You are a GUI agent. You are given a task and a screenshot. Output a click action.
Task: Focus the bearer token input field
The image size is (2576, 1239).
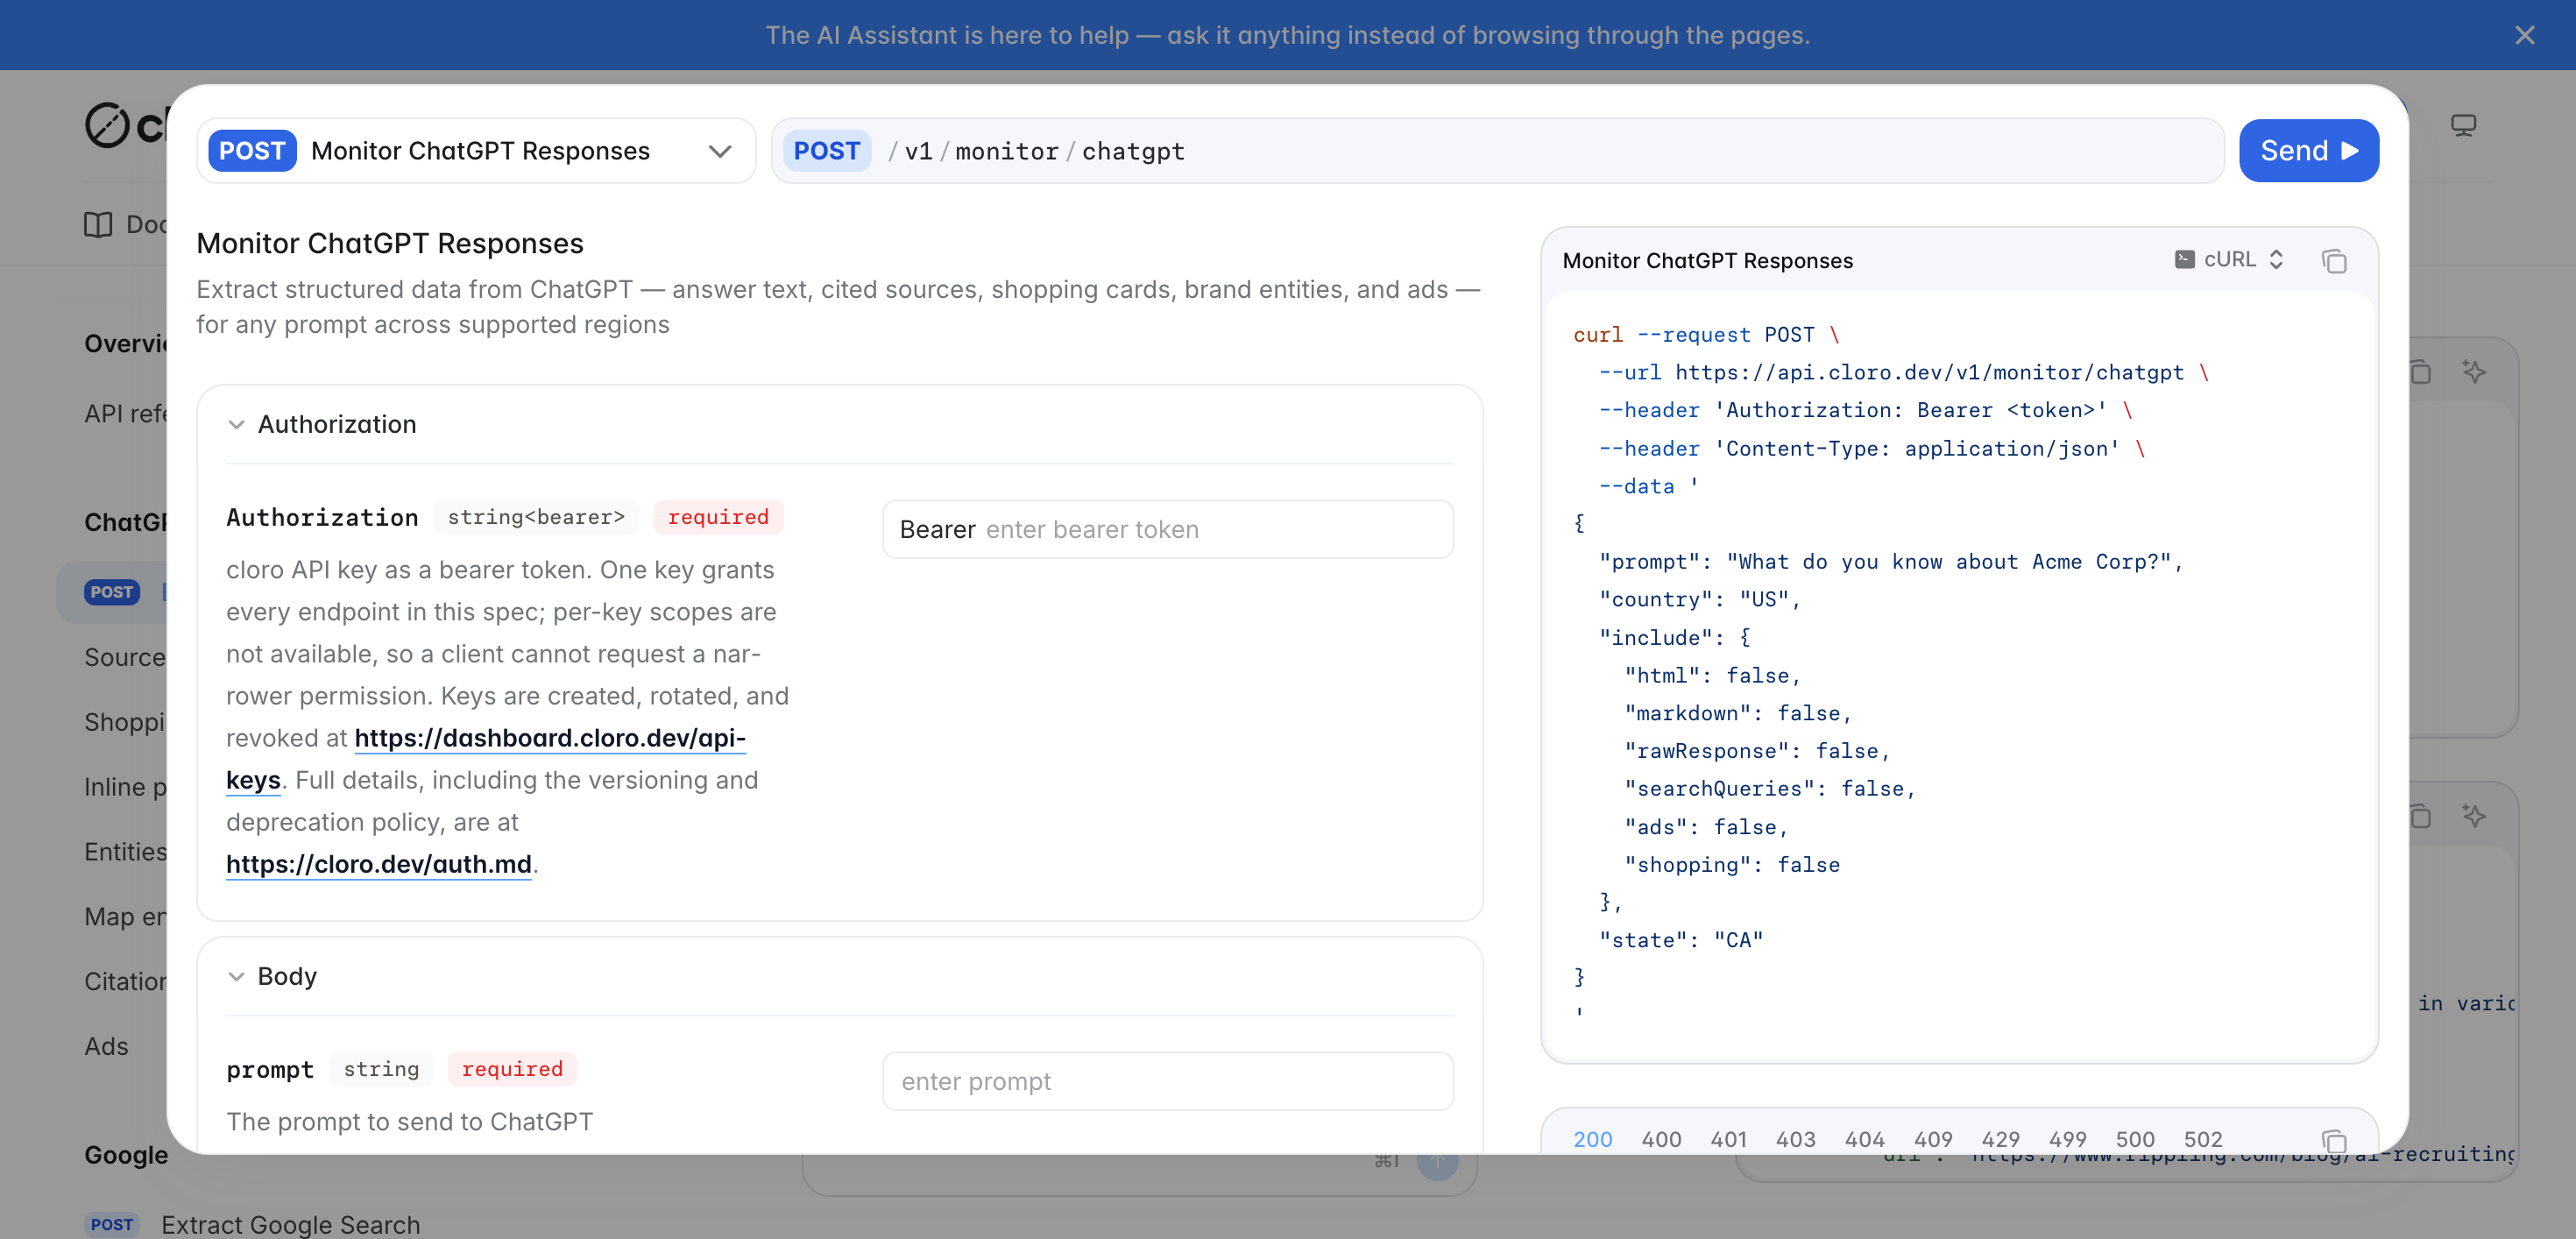[x=1167, y=529]
